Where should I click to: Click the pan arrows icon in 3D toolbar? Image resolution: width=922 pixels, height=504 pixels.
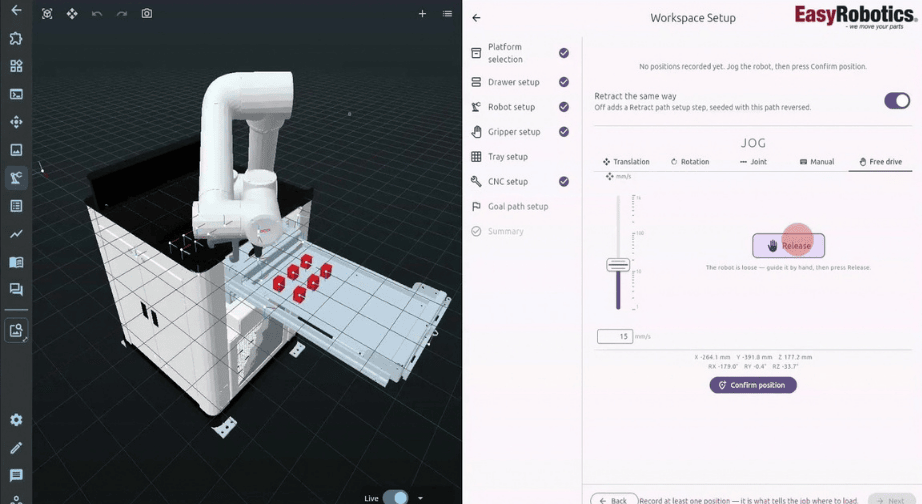pos(72,14)
